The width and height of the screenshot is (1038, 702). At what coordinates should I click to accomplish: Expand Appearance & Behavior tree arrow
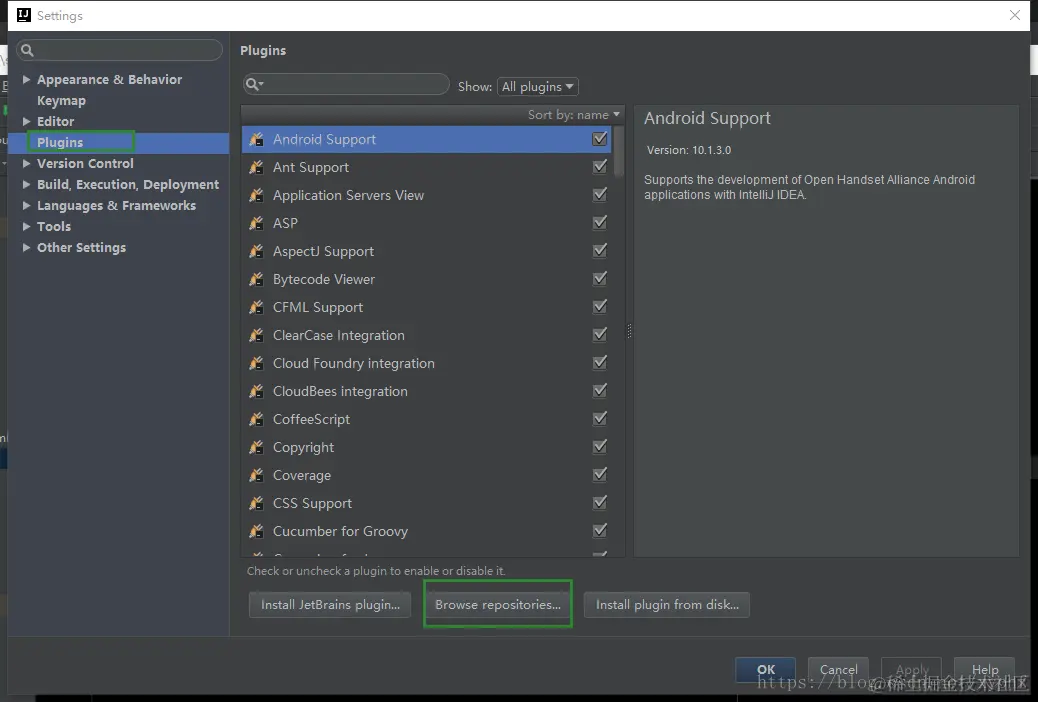26,79
